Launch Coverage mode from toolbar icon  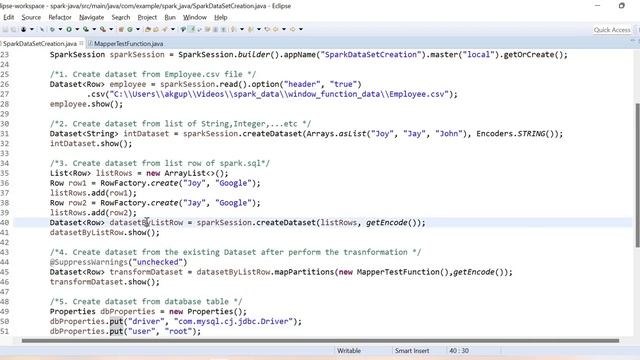point(86,29)
